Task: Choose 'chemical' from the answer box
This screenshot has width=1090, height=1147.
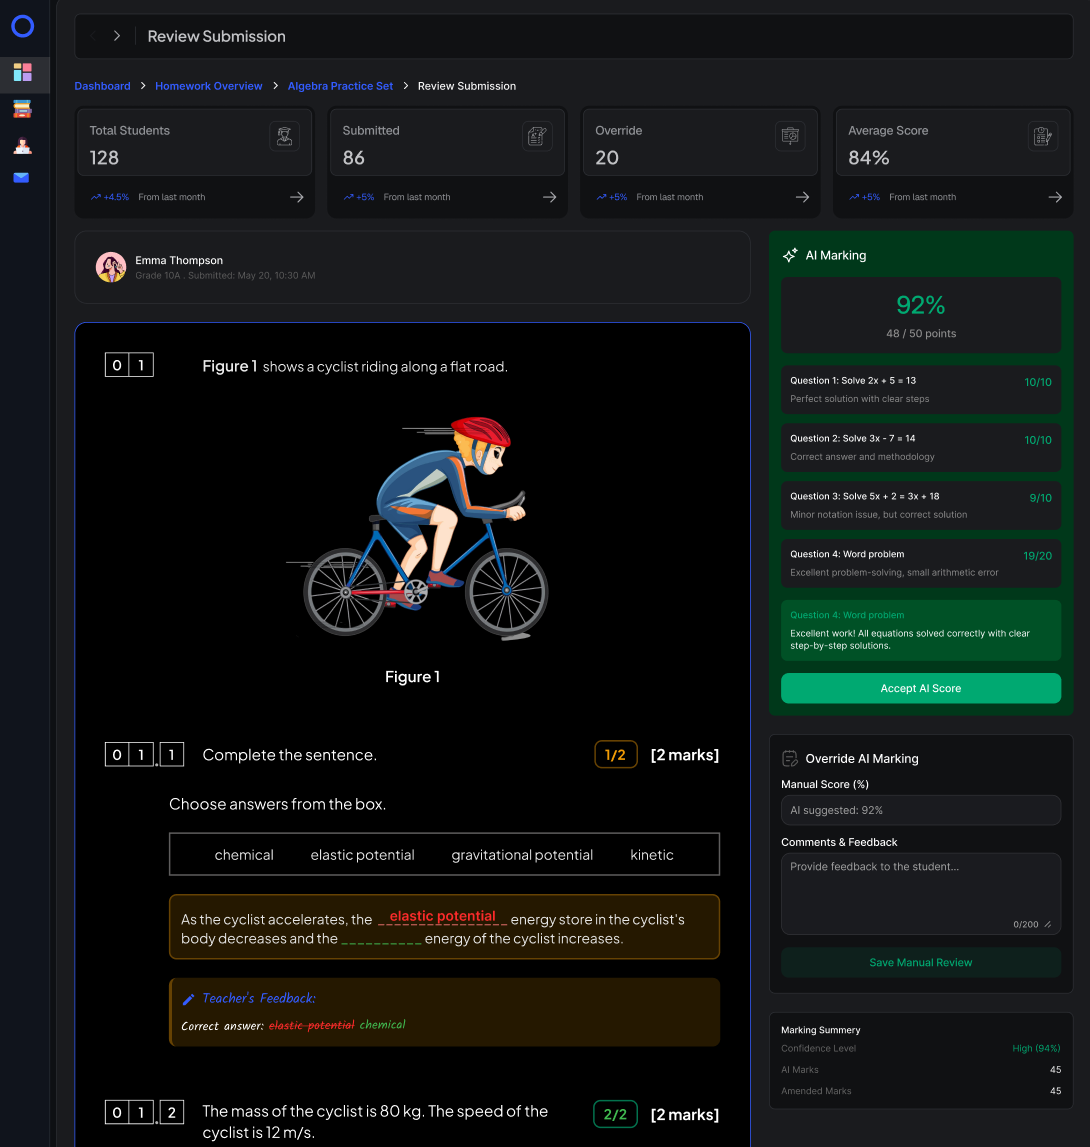Action: coord(244,854)
